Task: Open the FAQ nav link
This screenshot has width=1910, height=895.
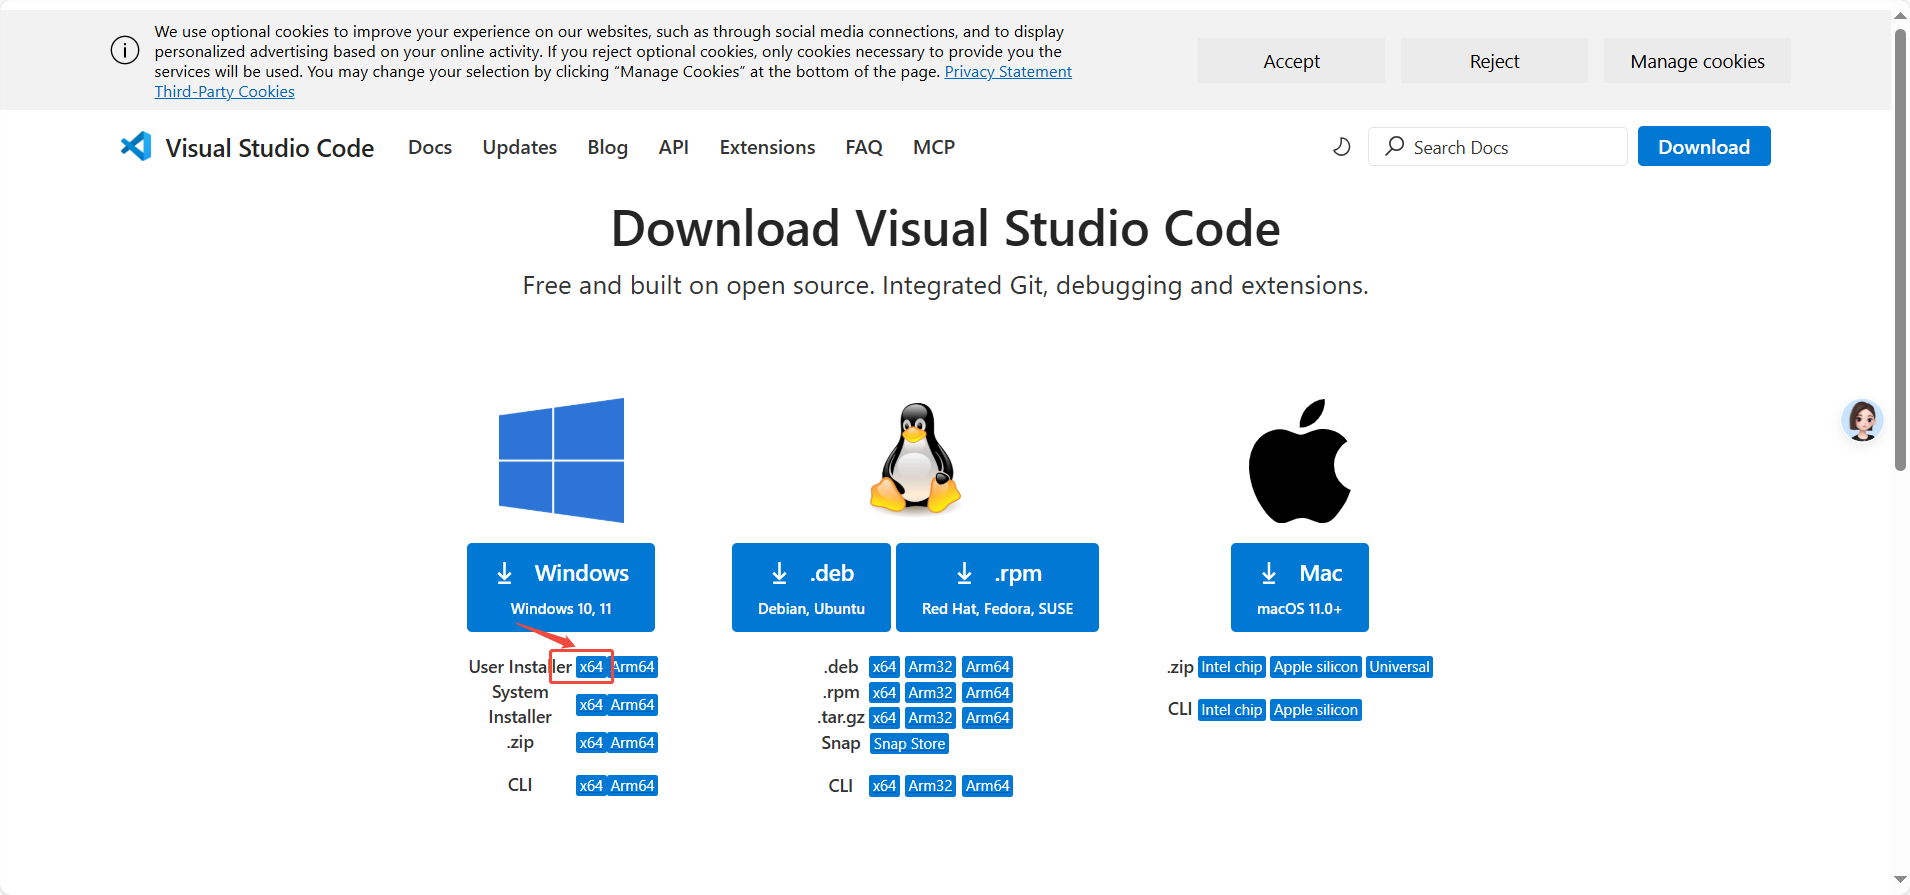Action: pyautogui.click(x=864, y=147)
